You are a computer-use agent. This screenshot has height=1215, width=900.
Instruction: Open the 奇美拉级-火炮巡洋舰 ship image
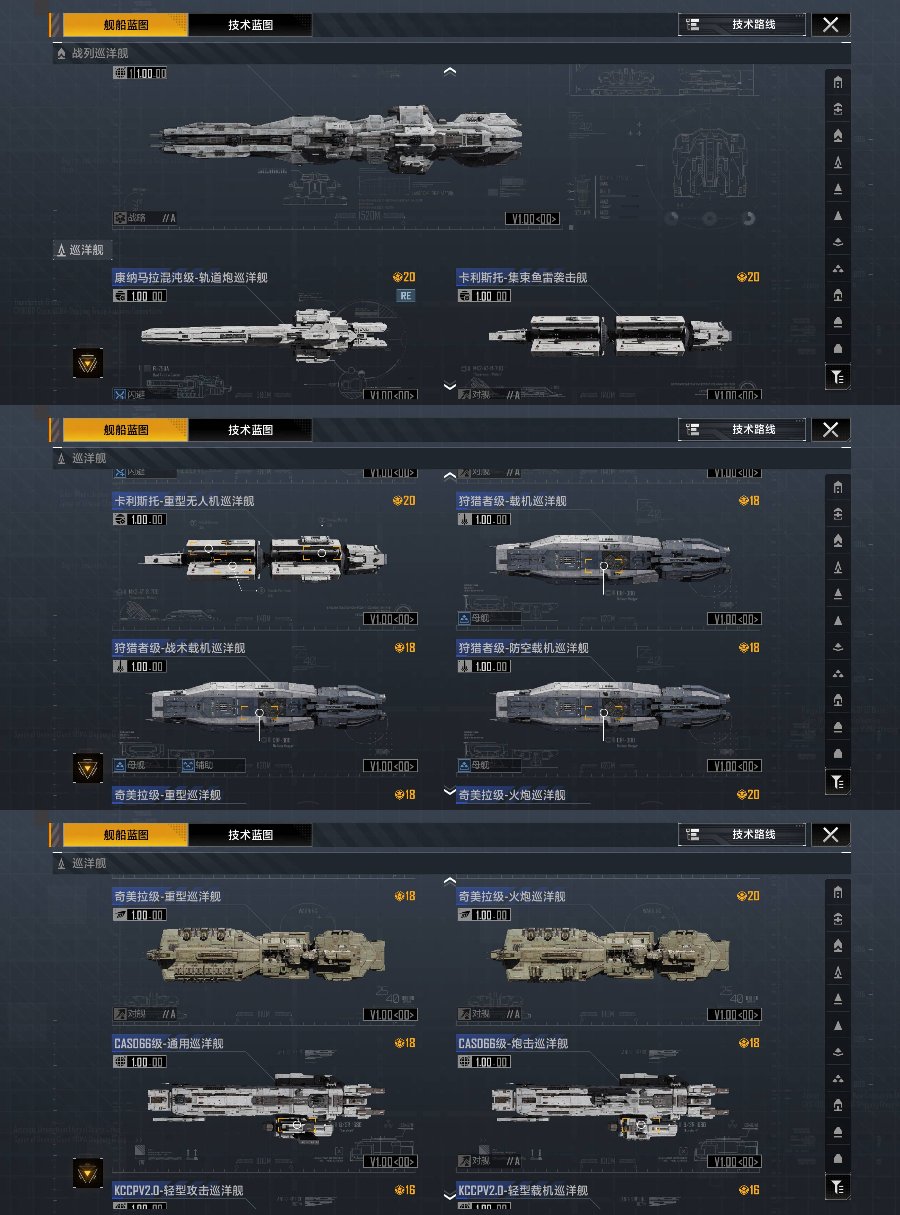click(x=609, y=953)
